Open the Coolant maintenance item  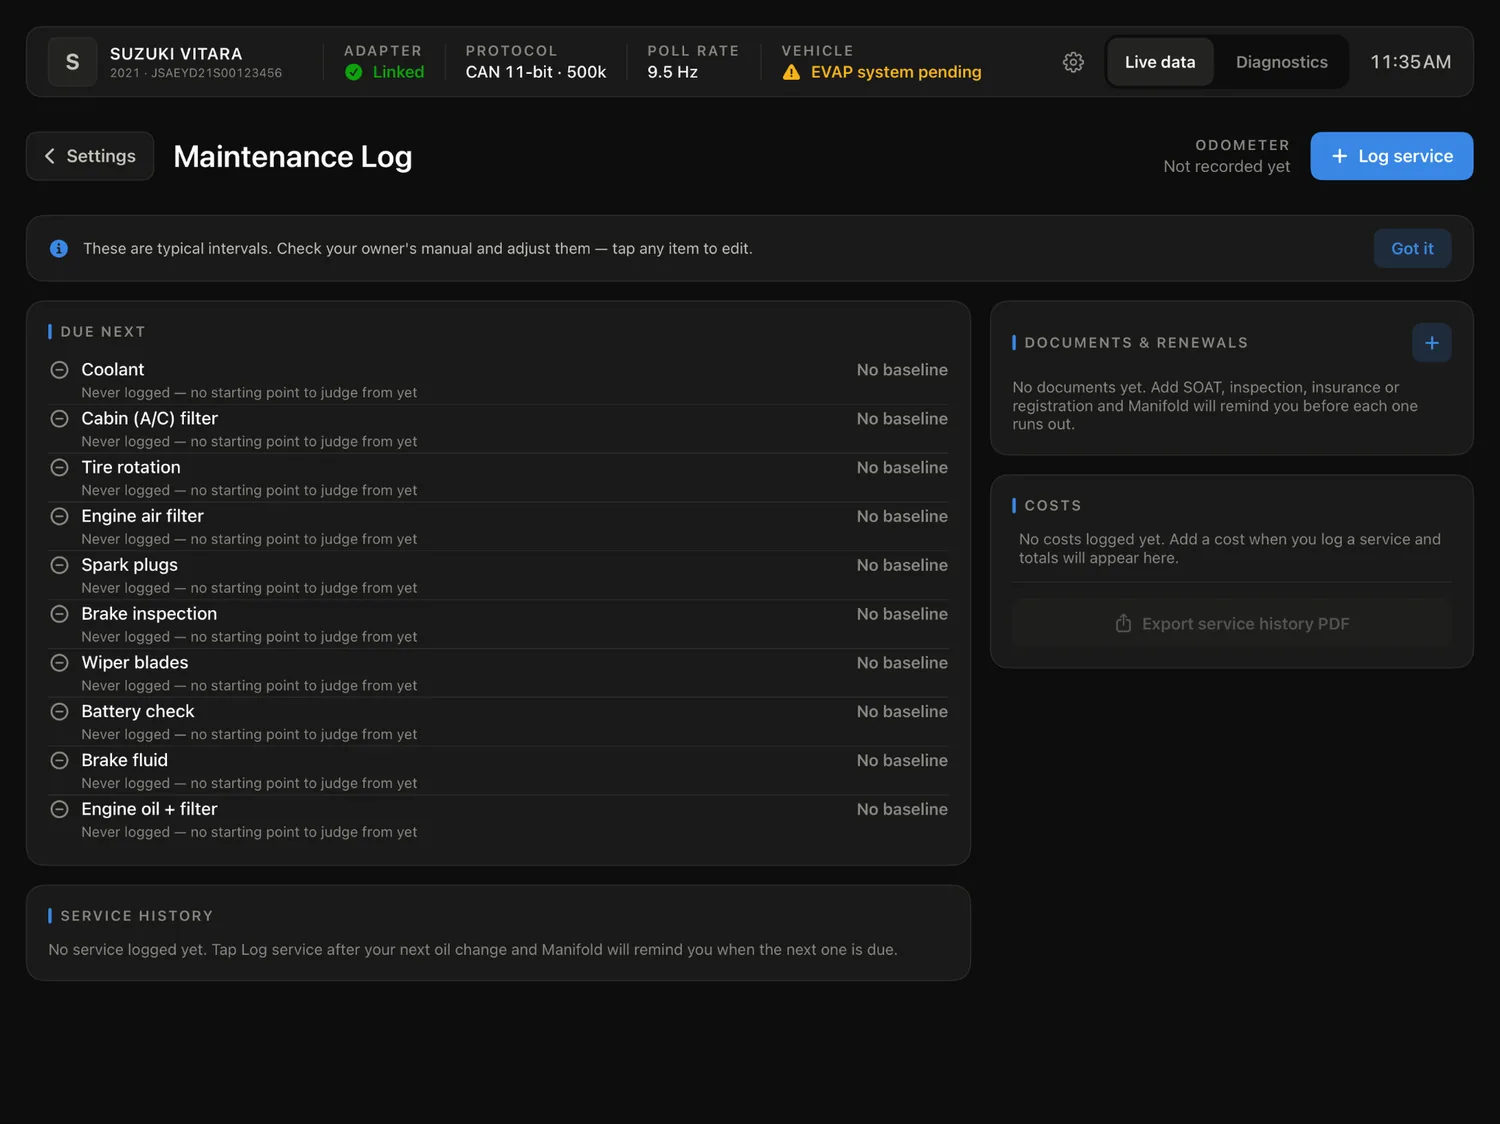coord(499,380)
